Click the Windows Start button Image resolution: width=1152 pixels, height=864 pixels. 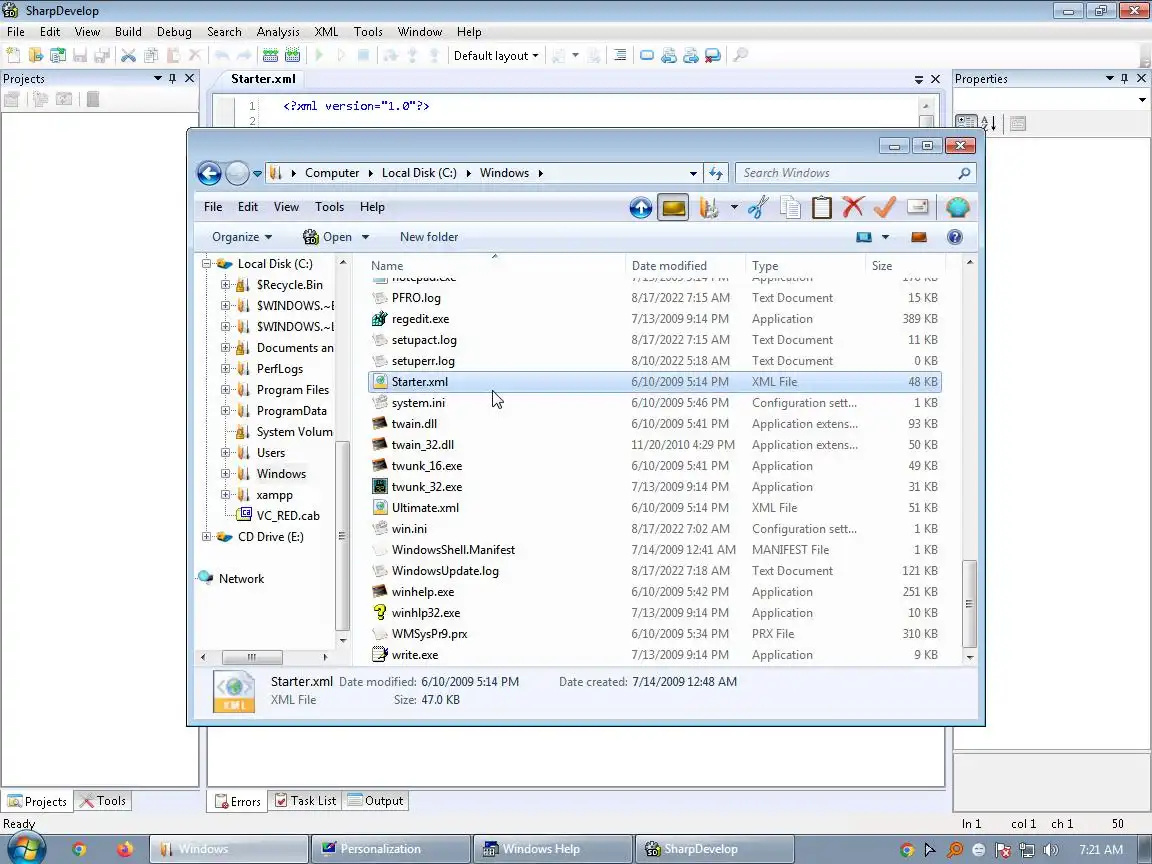coord(25,849)
